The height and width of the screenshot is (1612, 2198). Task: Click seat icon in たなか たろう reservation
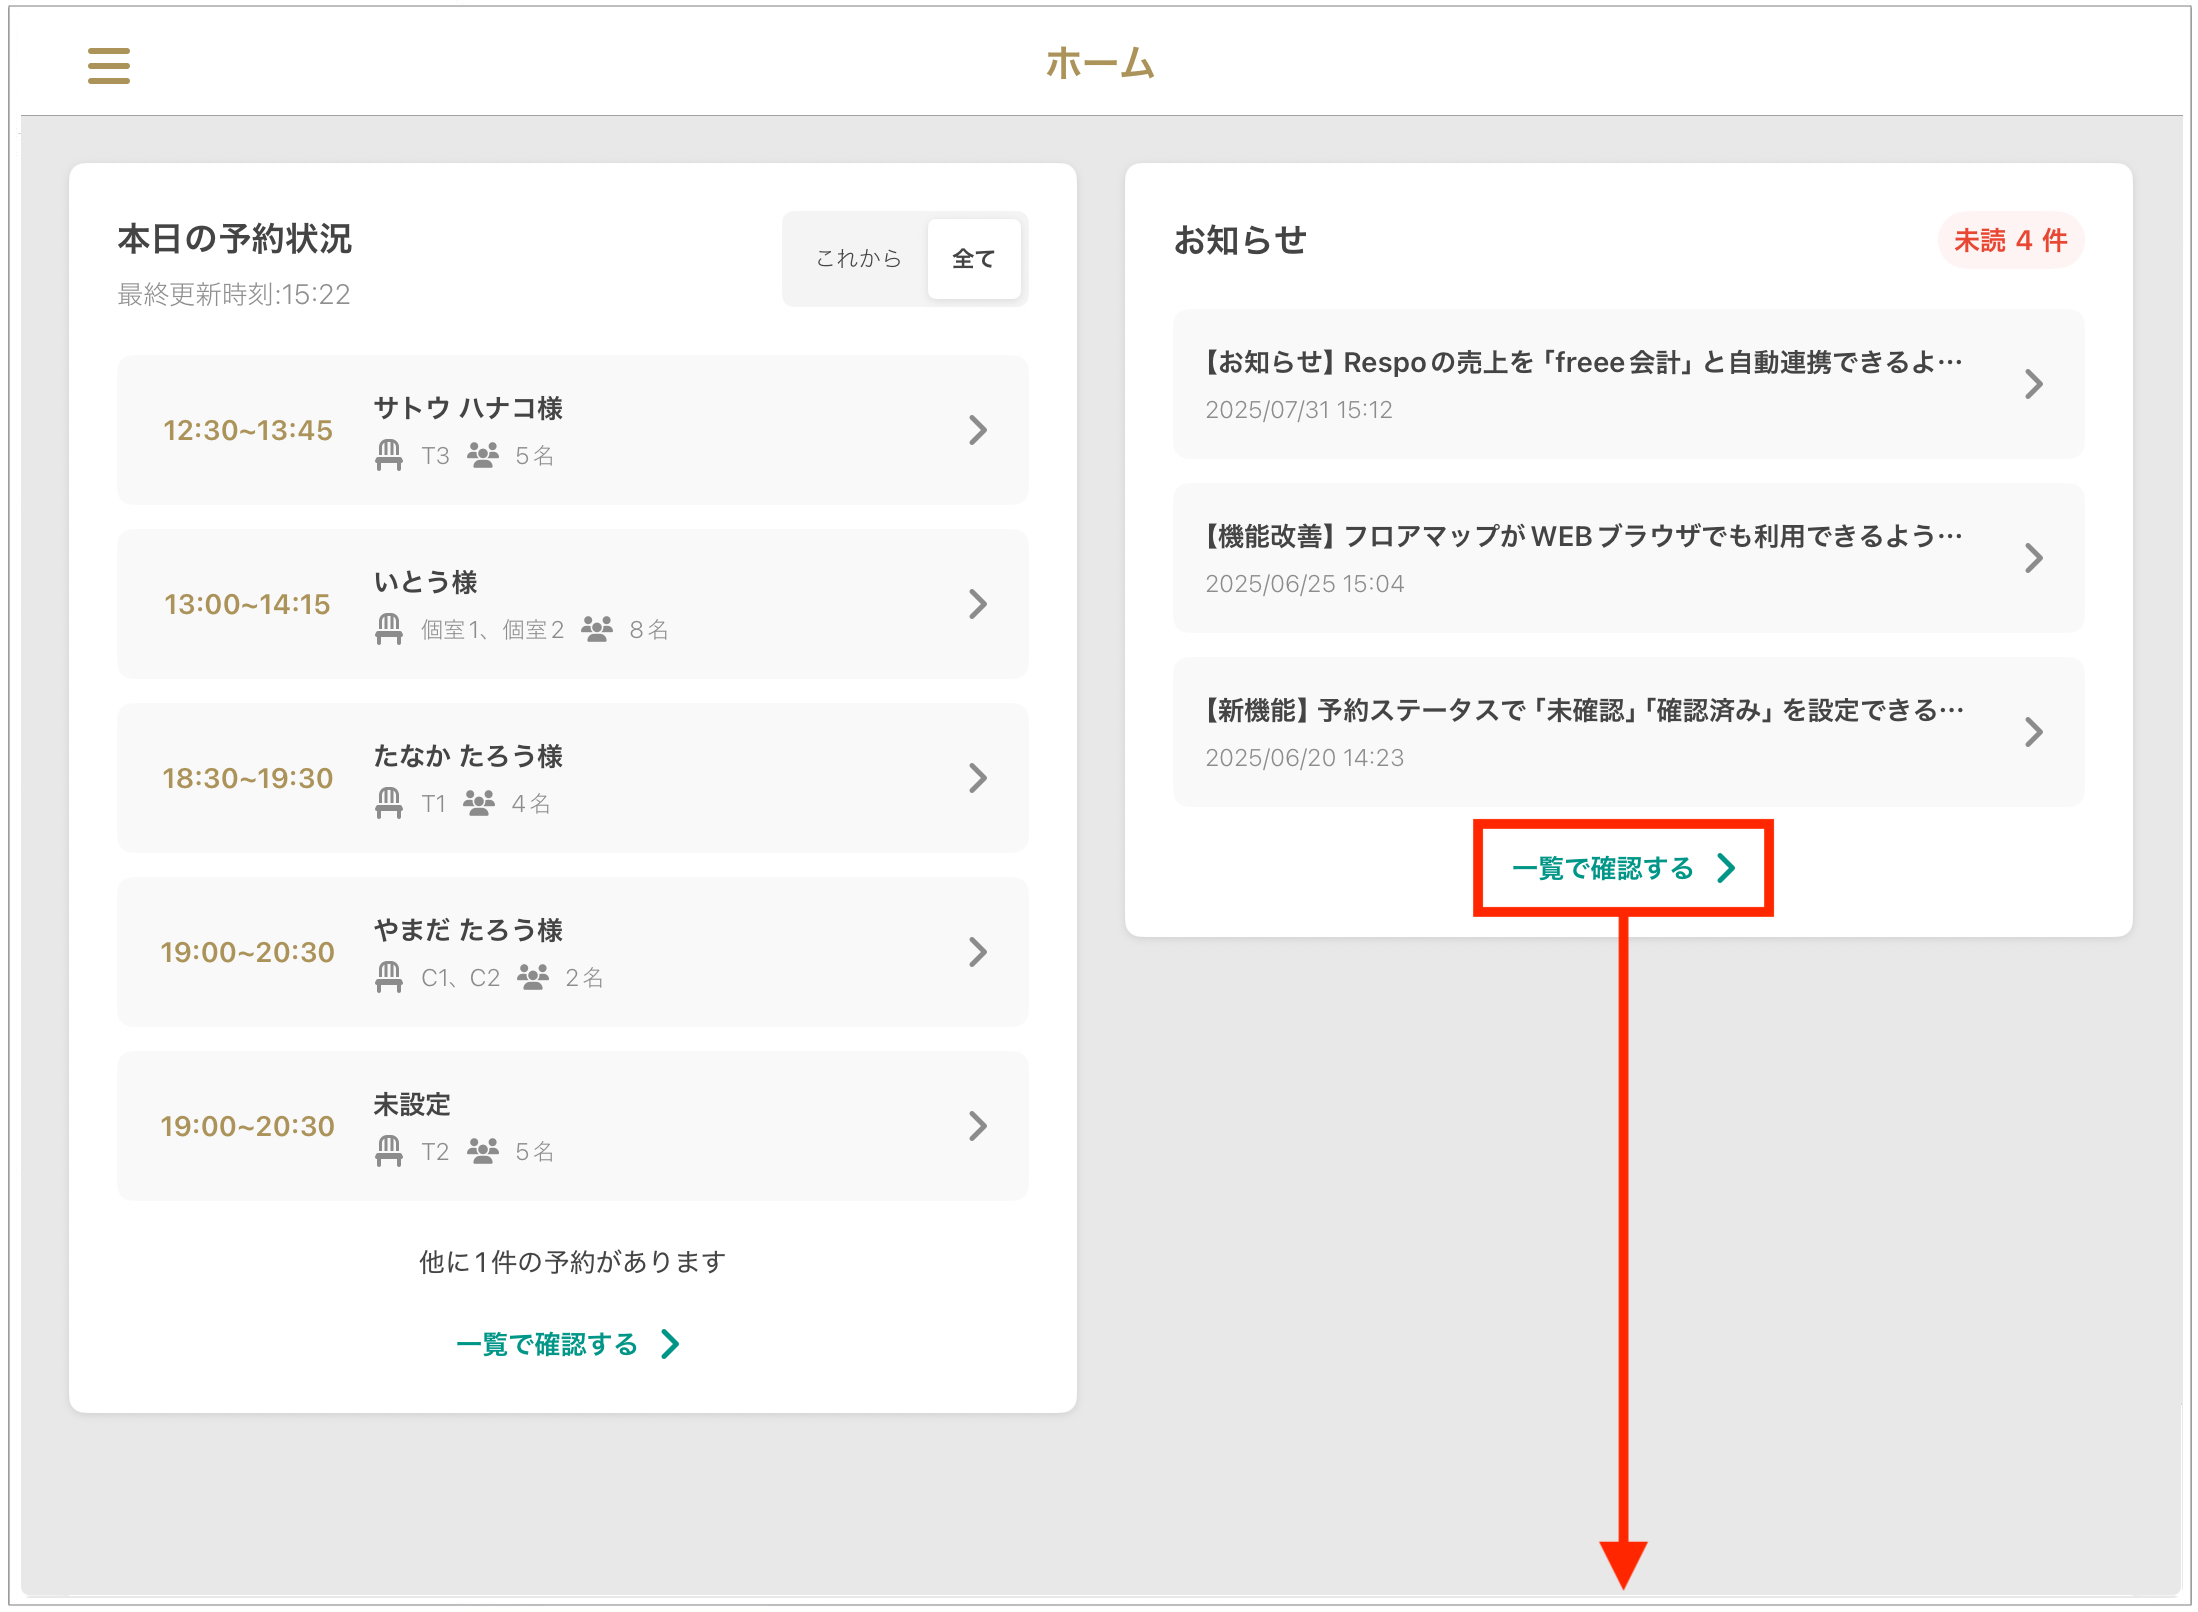389,803
